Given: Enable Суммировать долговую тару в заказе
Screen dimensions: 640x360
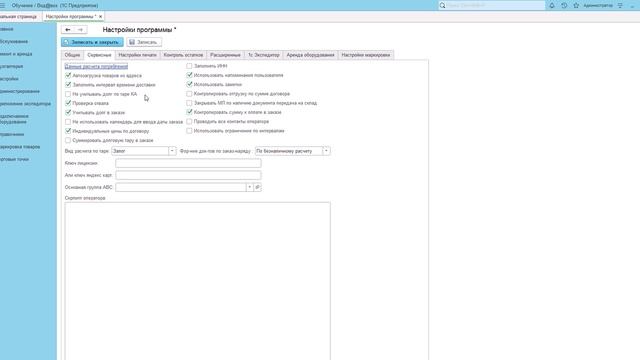Looking at the screenshot, I should tap(68, 140).
